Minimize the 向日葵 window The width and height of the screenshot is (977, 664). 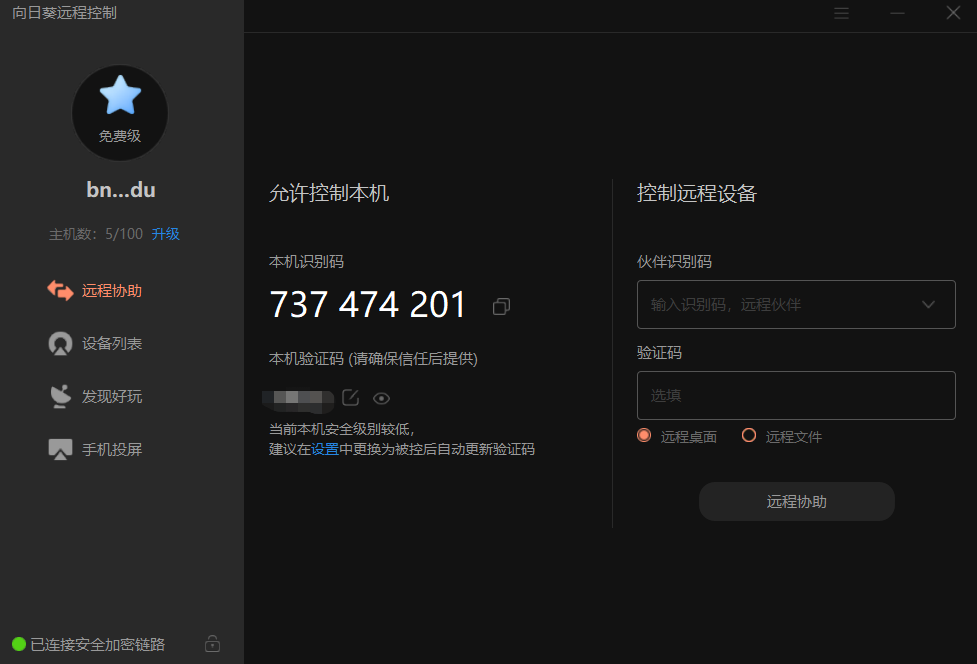(897, 13)
